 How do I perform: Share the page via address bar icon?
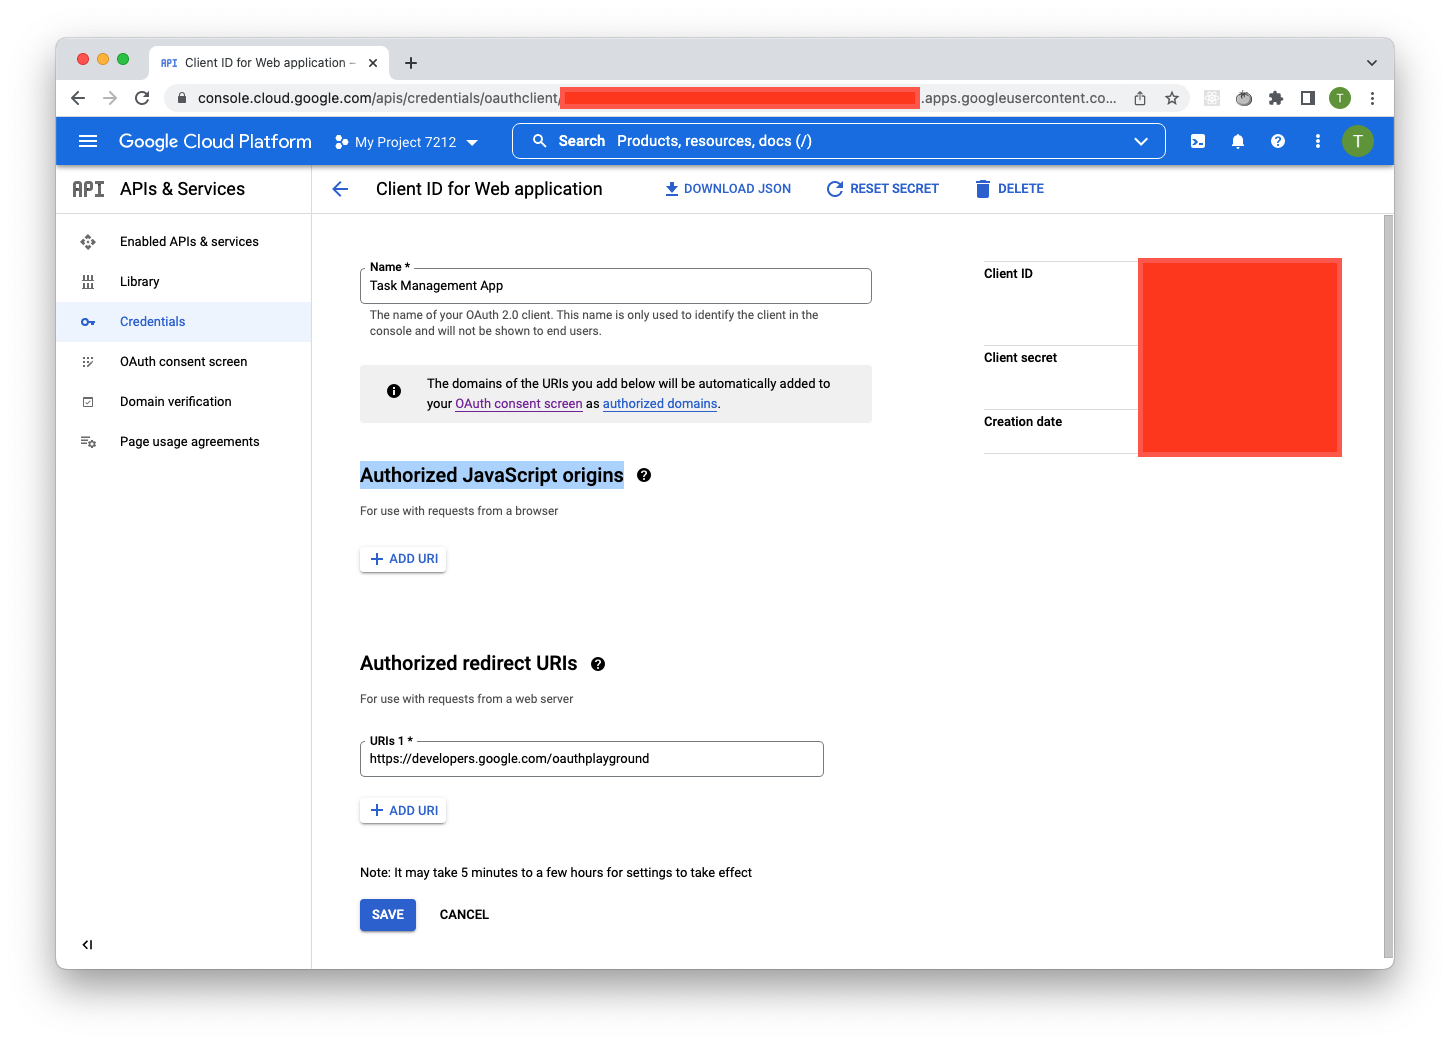1140,98
